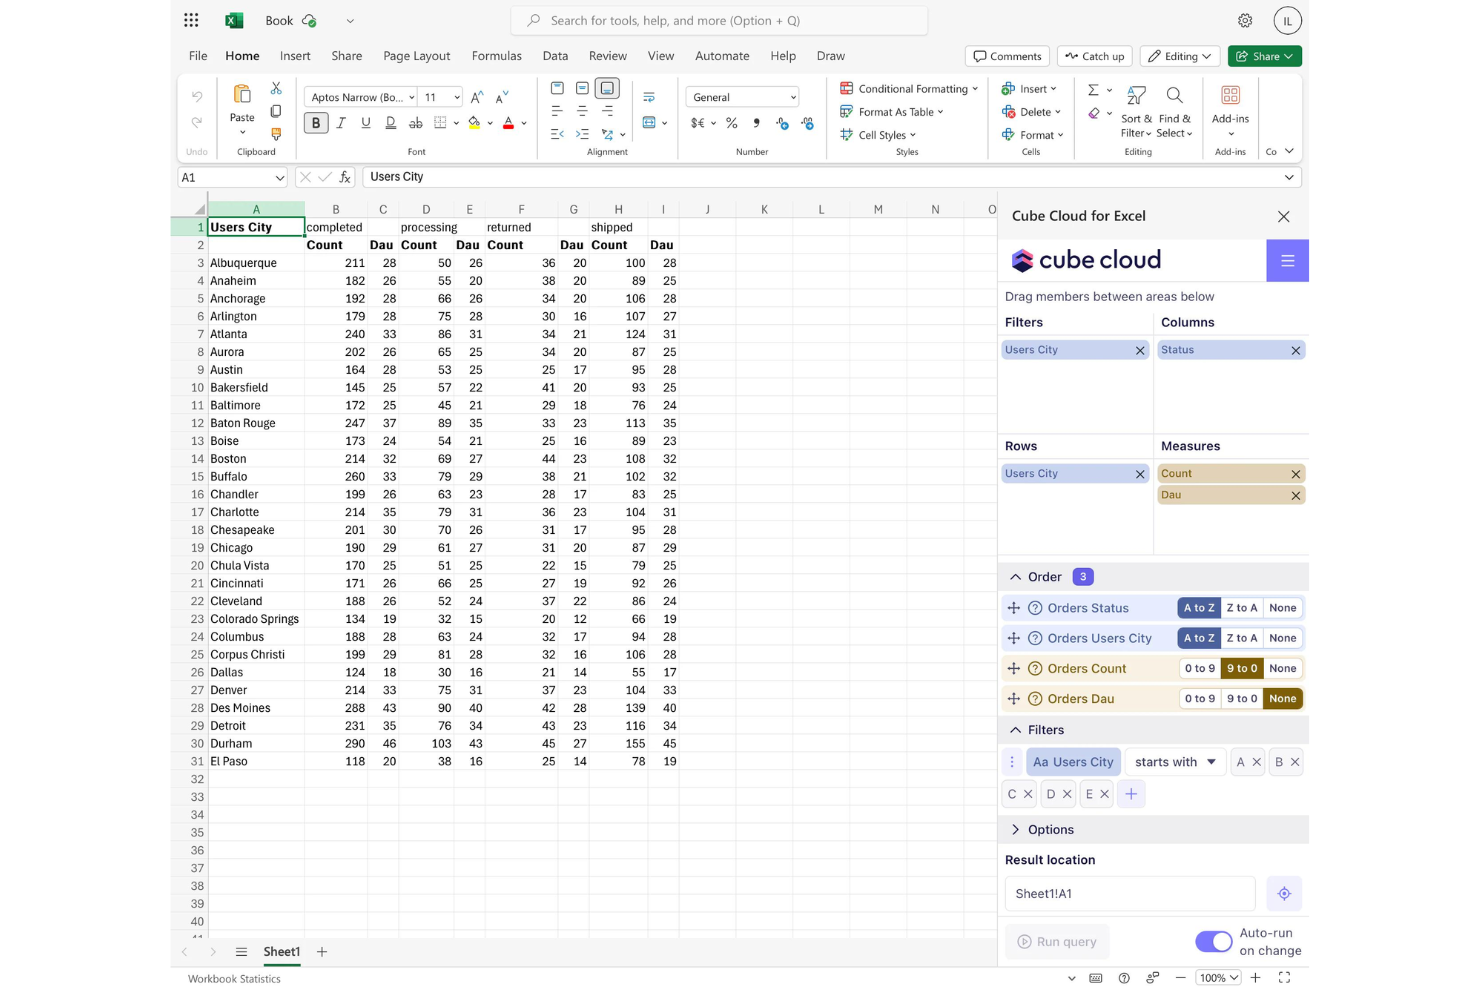The width and height of the screenshot is (1480, 987).
Task: Switch to the Insert tab
Action: [295, 56]
